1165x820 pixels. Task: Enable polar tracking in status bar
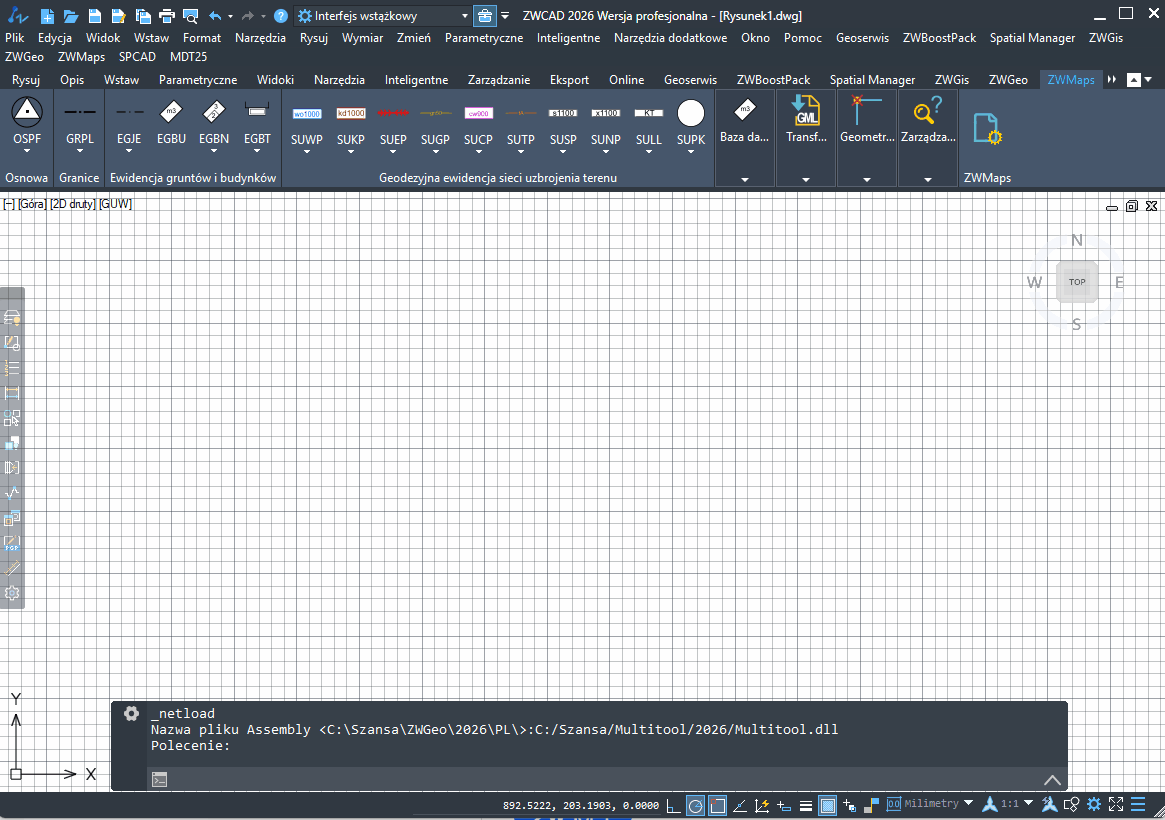(695, 803)
